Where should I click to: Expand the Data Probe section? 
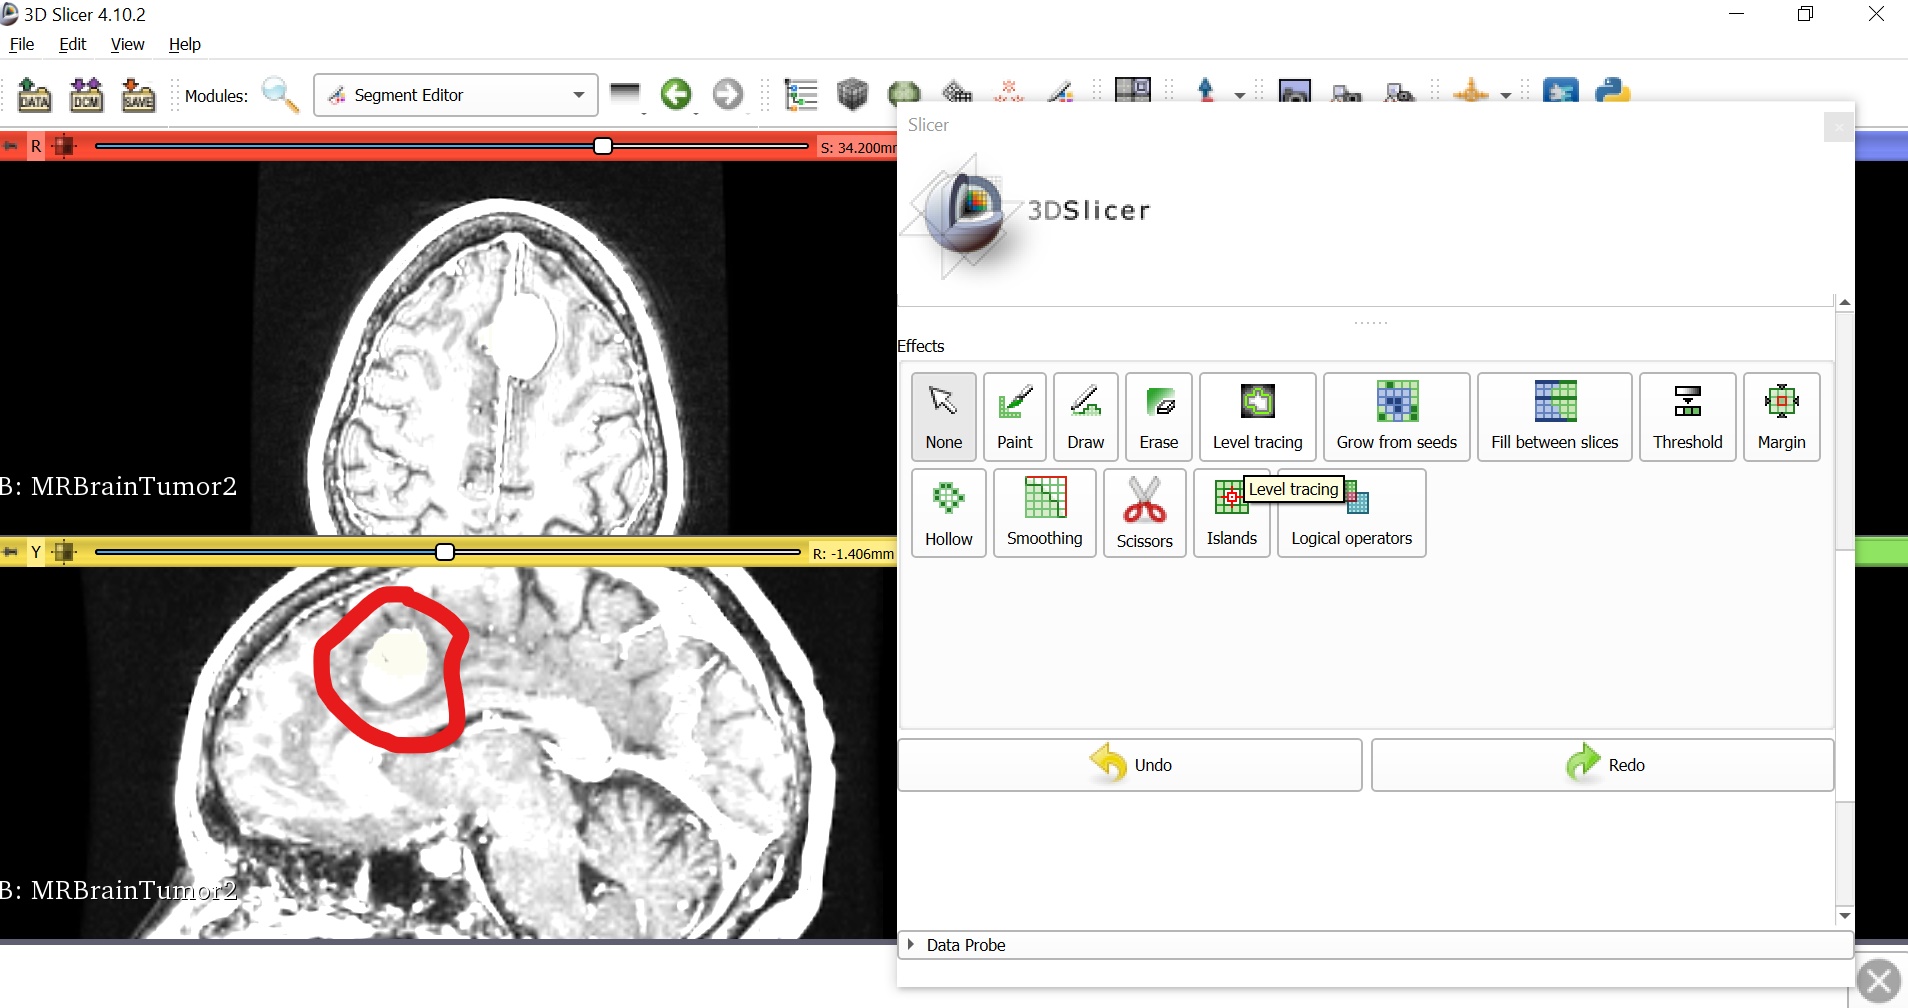point(913,944)
